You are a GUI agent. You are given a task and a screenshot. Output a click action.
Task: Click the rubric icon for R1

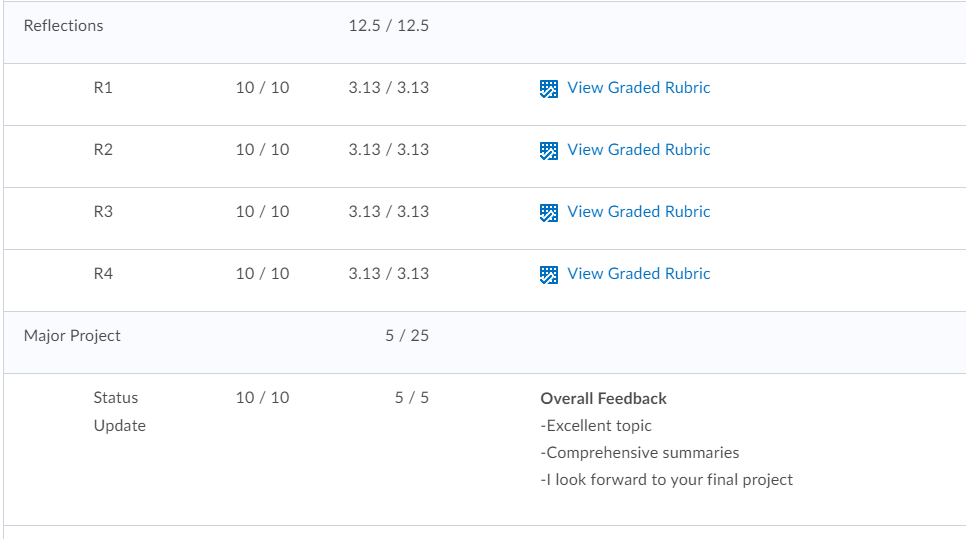coord(549,89)
